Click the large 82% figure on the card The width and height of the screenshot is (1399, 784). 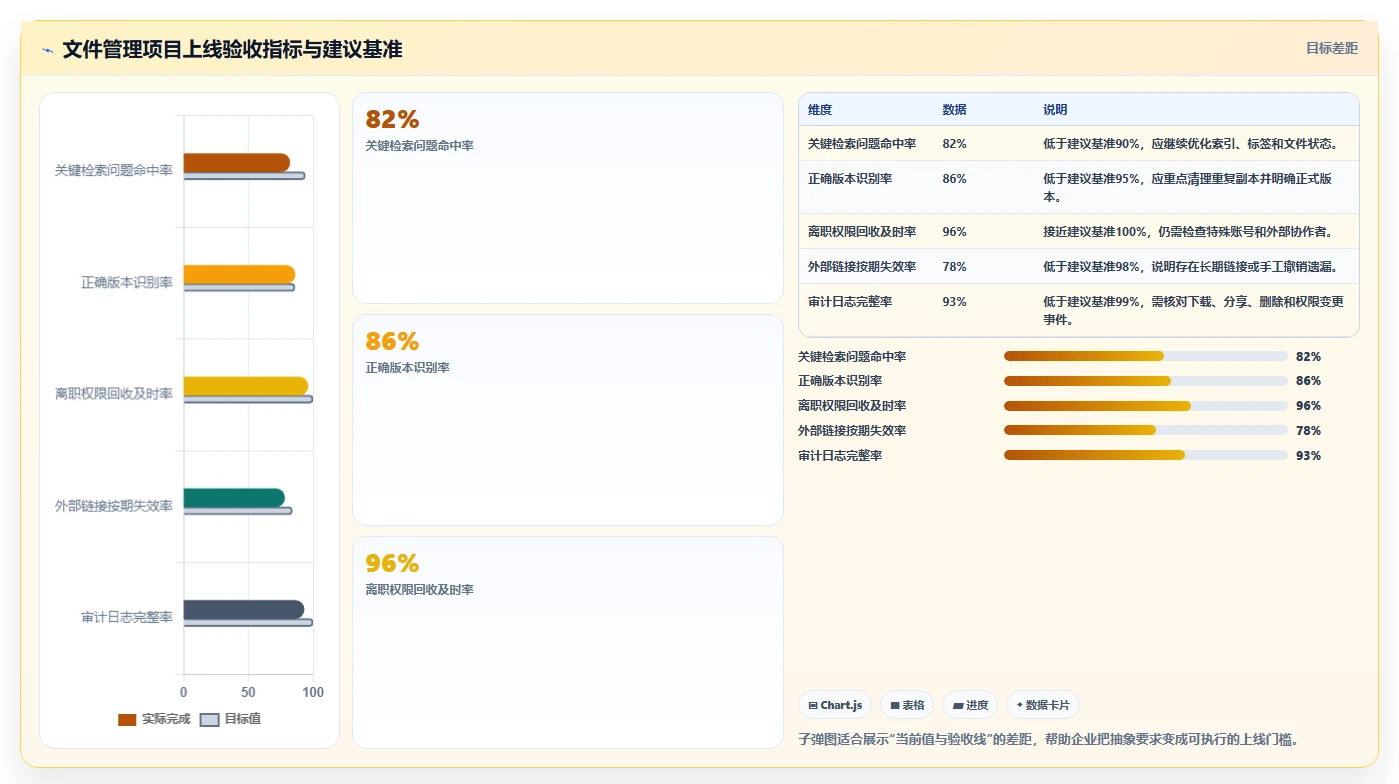click(392, 120)
